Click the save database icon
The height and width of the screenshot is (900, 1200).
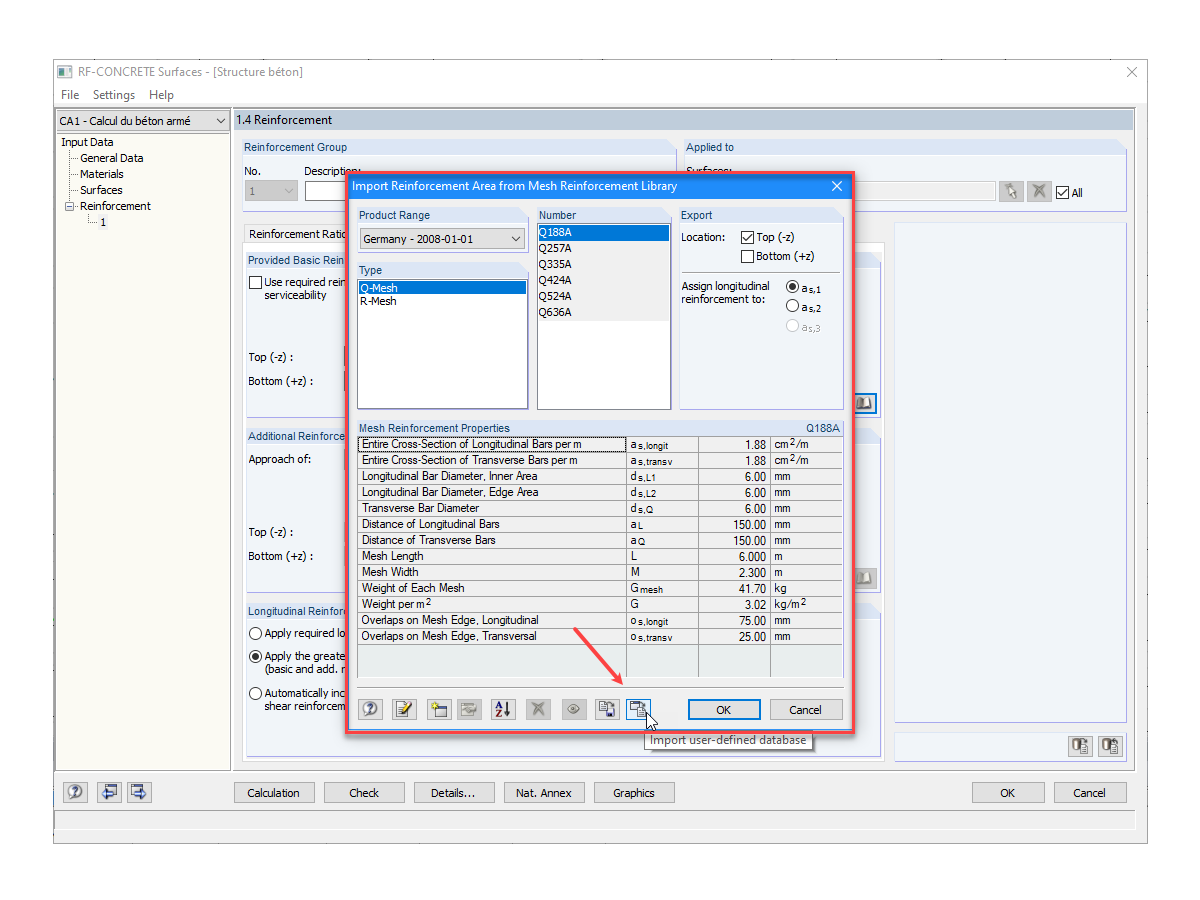pos(606,709)
